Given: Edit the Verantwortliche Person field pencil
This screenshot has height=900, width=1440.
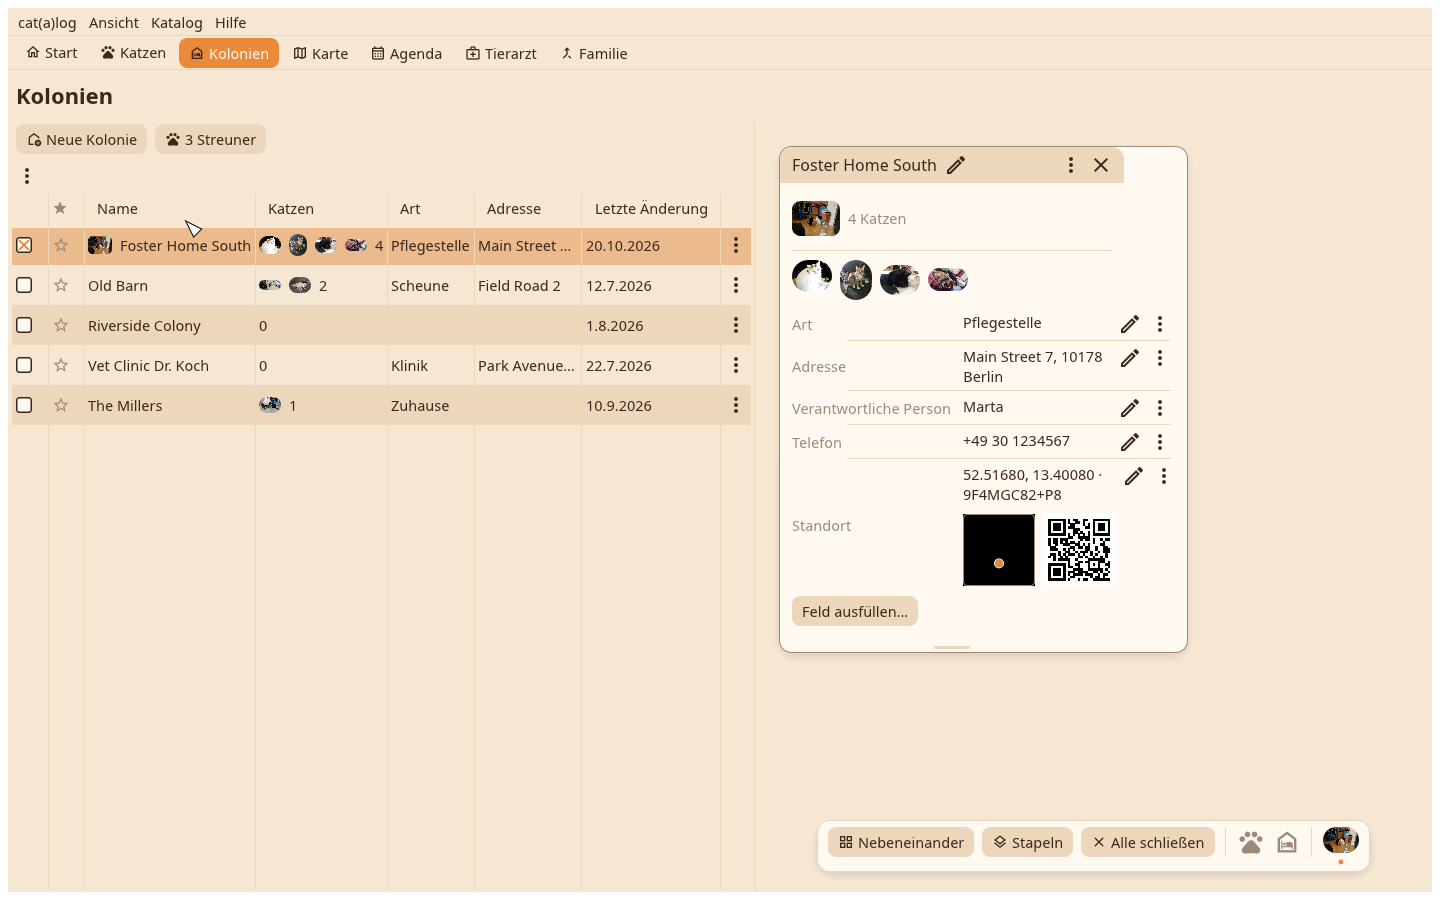Looking at the screenshot, I should click(1130, 408).
